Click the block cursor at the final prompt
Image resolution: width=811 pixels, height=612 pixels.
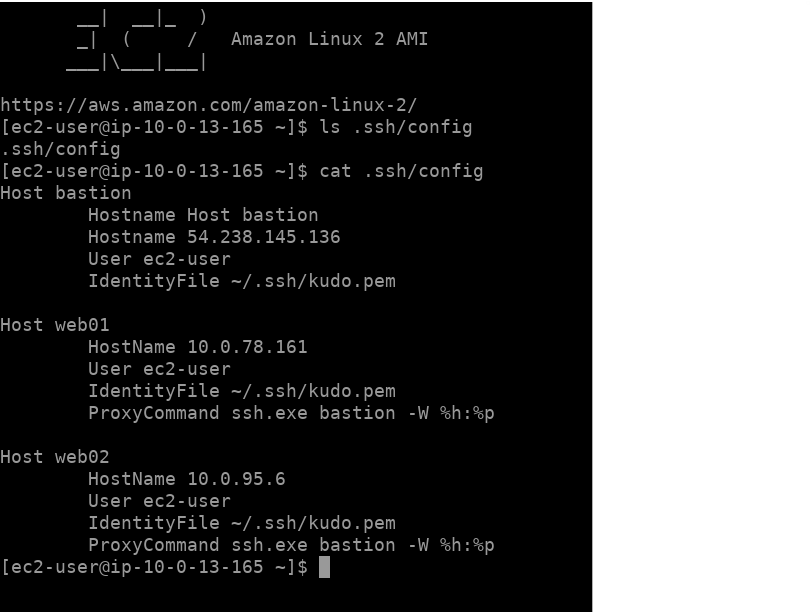(324, 567)
